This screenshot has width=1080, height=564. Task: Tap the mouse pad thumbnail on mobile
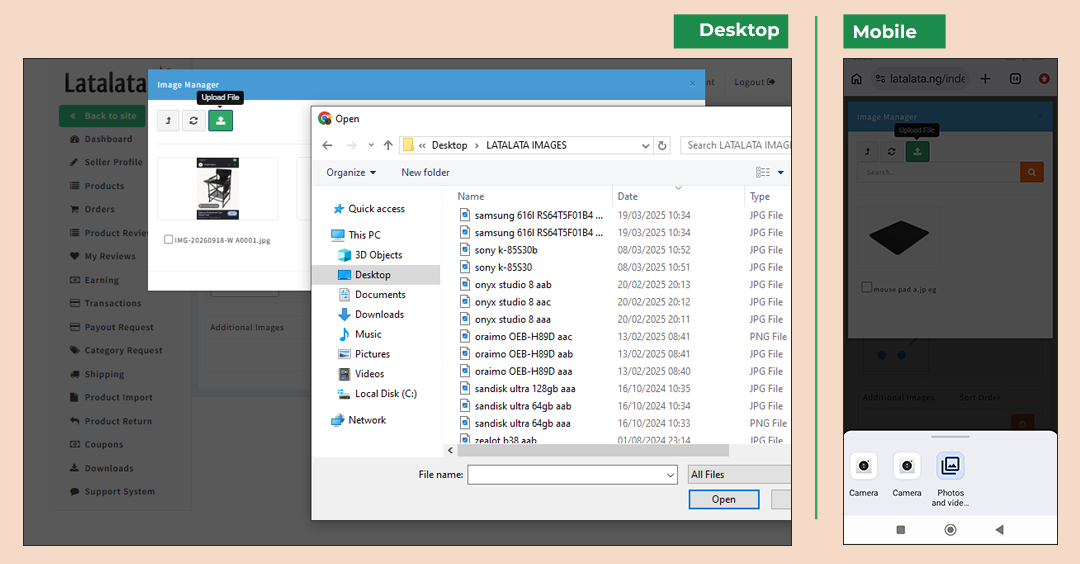[899, 238]
